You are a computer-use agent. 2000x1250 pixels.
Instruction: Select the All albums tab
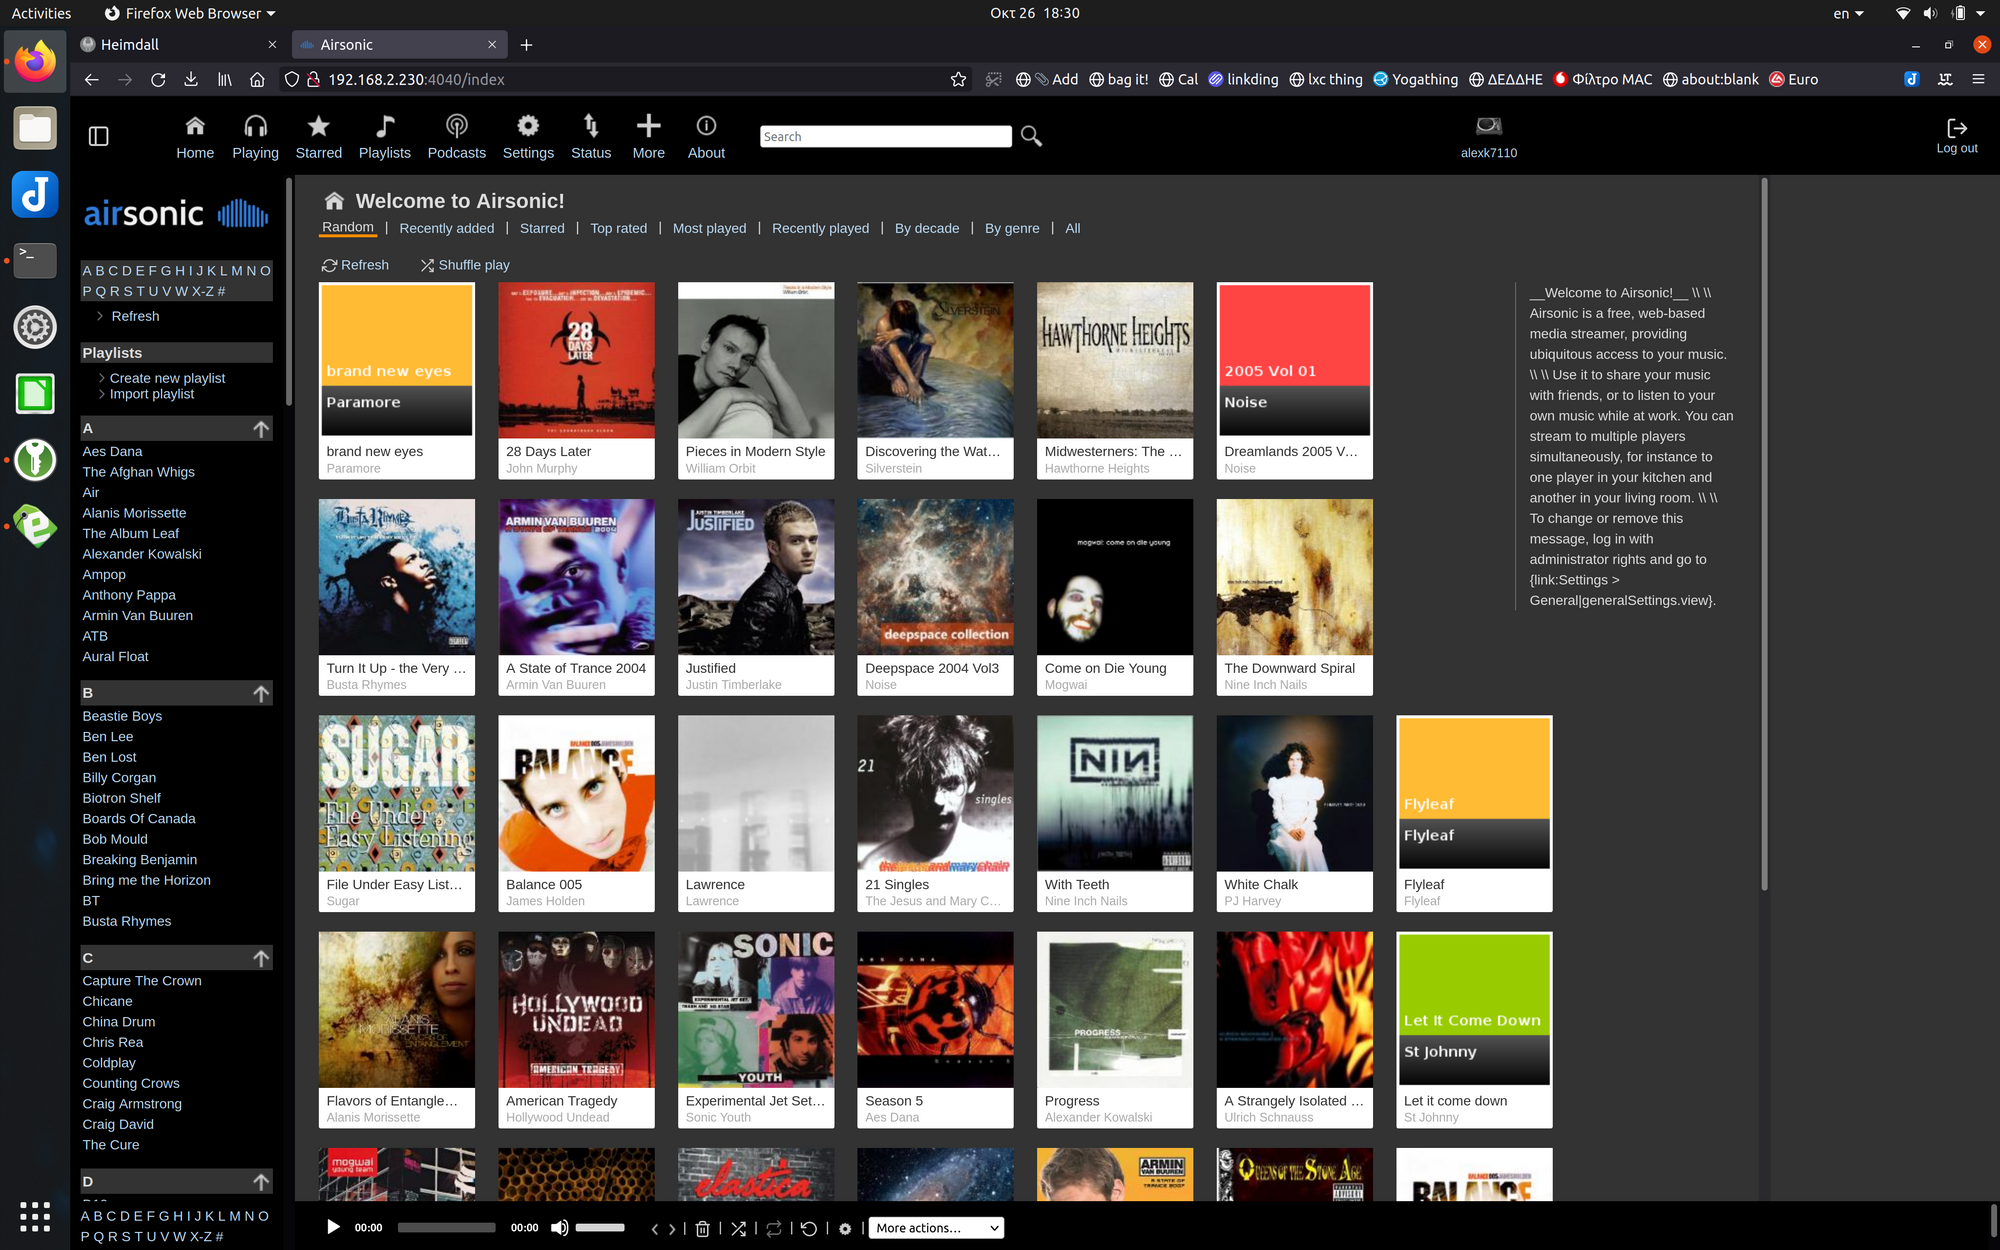click(x=1072, y=228)
